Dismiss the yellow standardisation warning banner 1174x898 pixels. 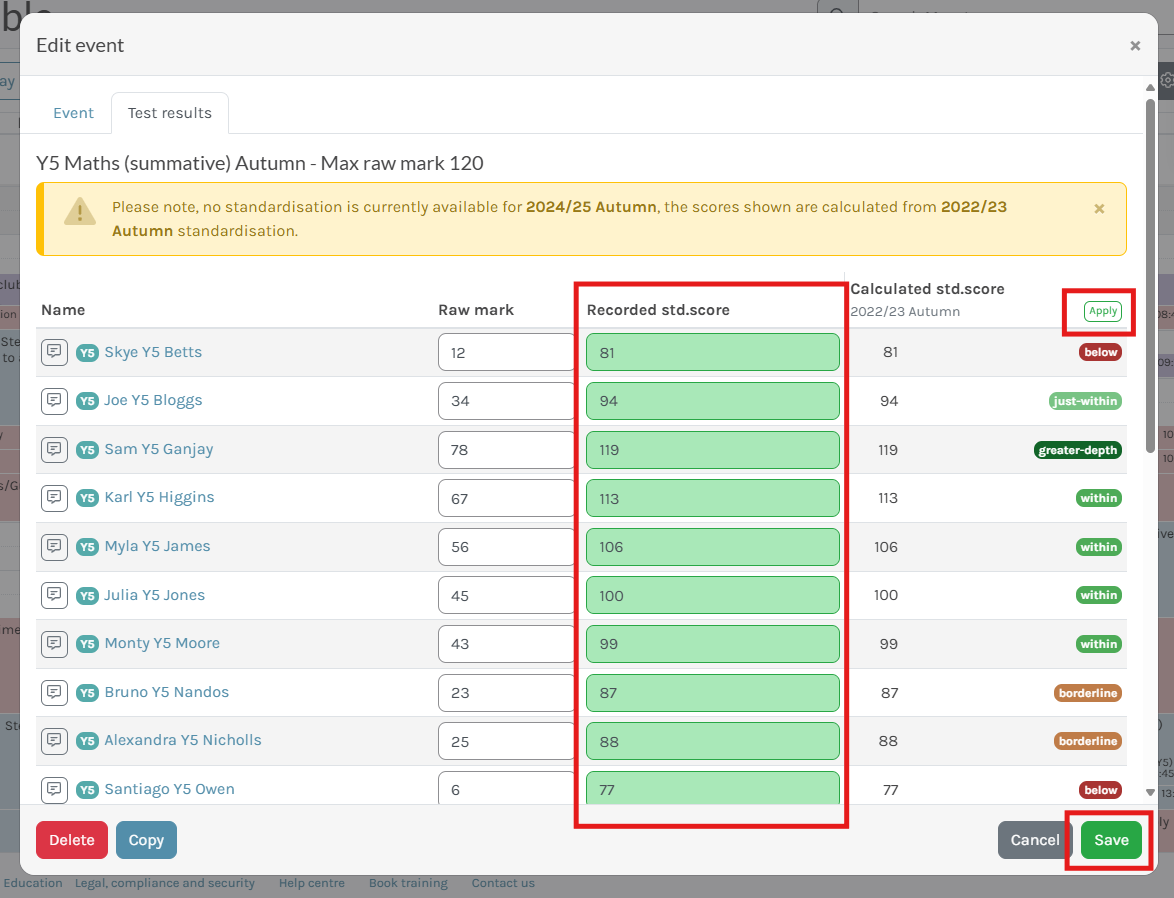tap(1099, 209)
